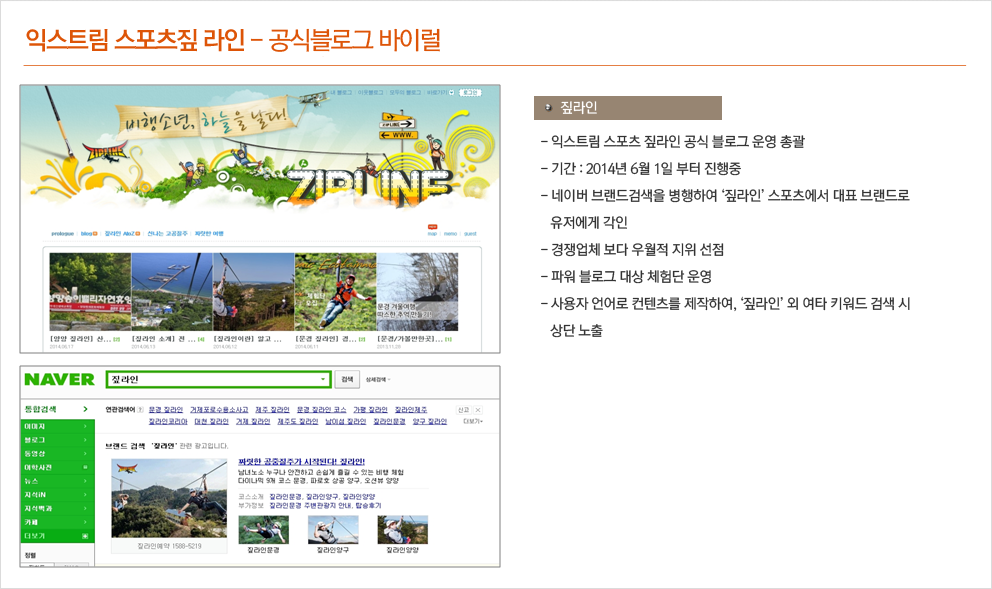
Task: Click related search 남이섬 짚라인
Action: pyautogui.click(x=345, y=421)
